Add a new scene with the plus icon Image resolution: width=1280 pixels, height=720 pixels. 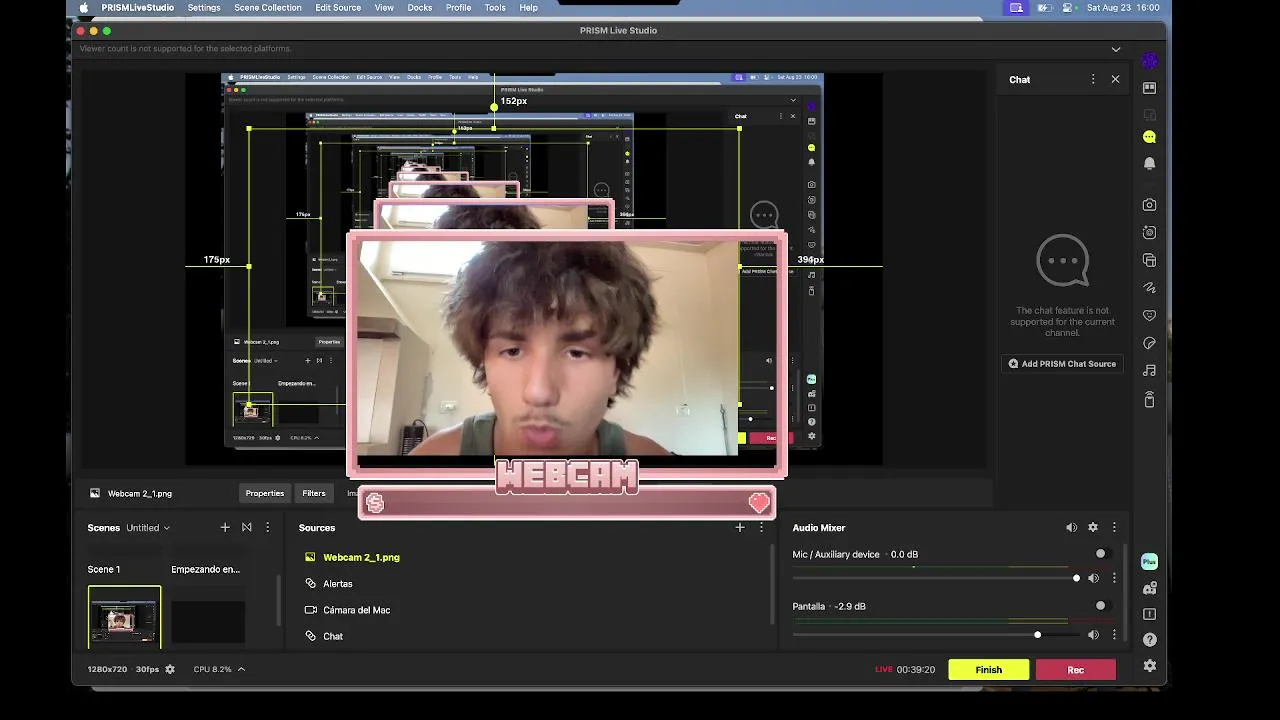click(225, 527)
